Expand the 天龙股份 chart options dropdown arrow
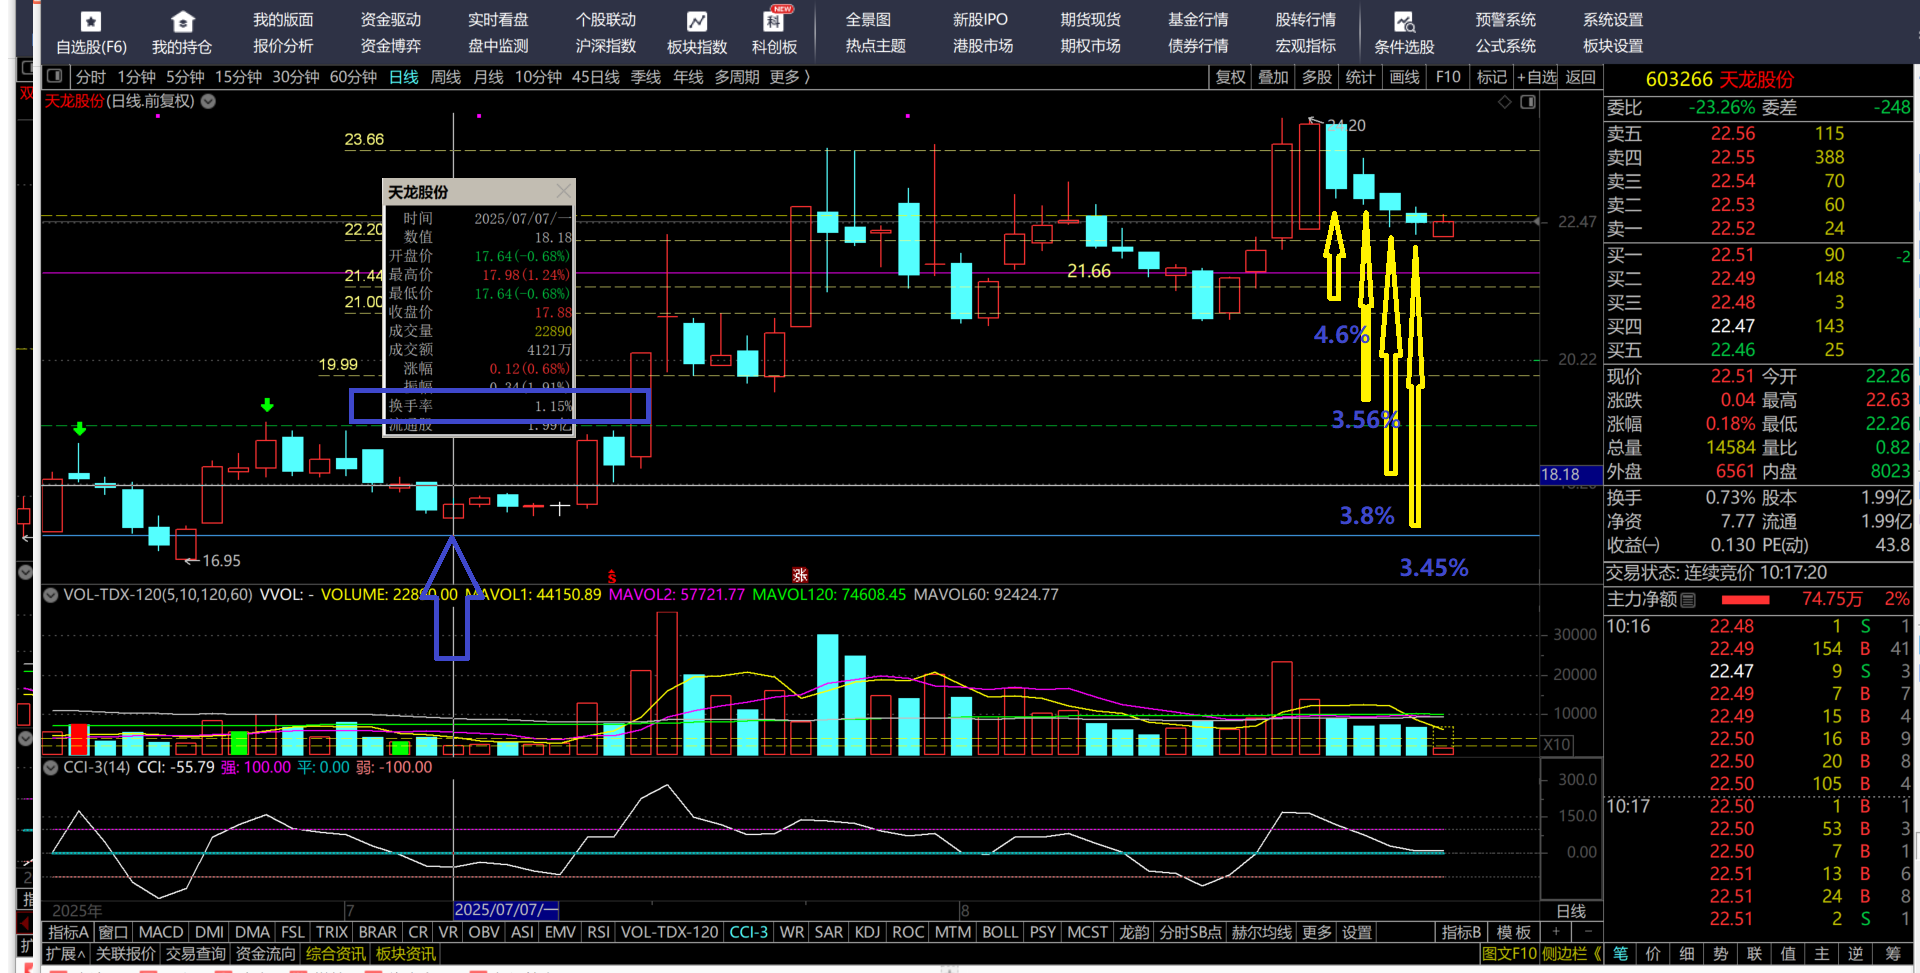Screen dimensions: 1920x973 point(208,101)
